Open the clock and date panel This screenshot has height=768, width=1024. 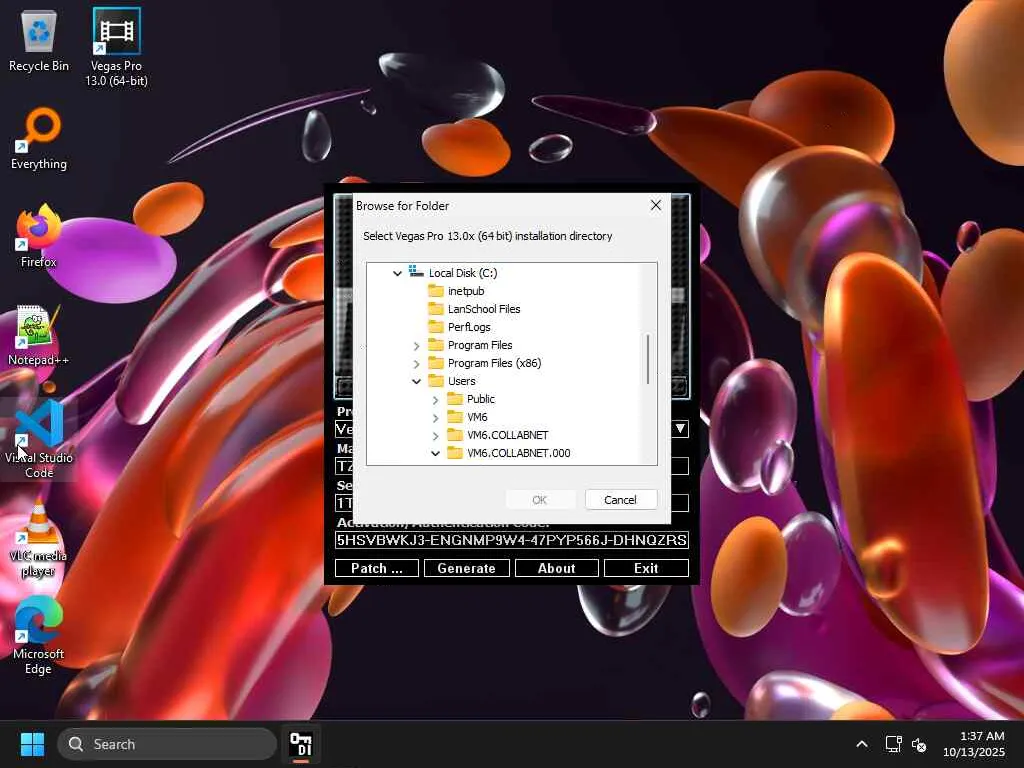coord(974,744)
